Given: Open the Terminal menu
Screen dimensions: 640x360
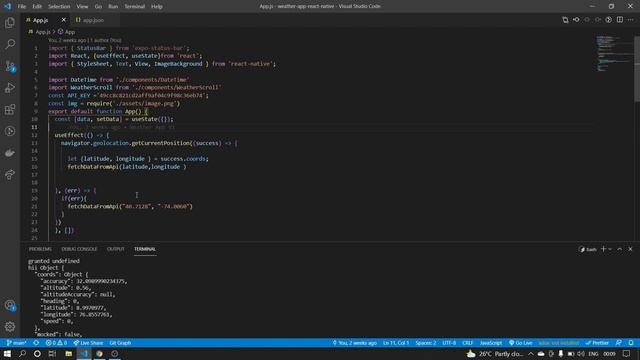Looking at the screenshot, I should point(135,7).
